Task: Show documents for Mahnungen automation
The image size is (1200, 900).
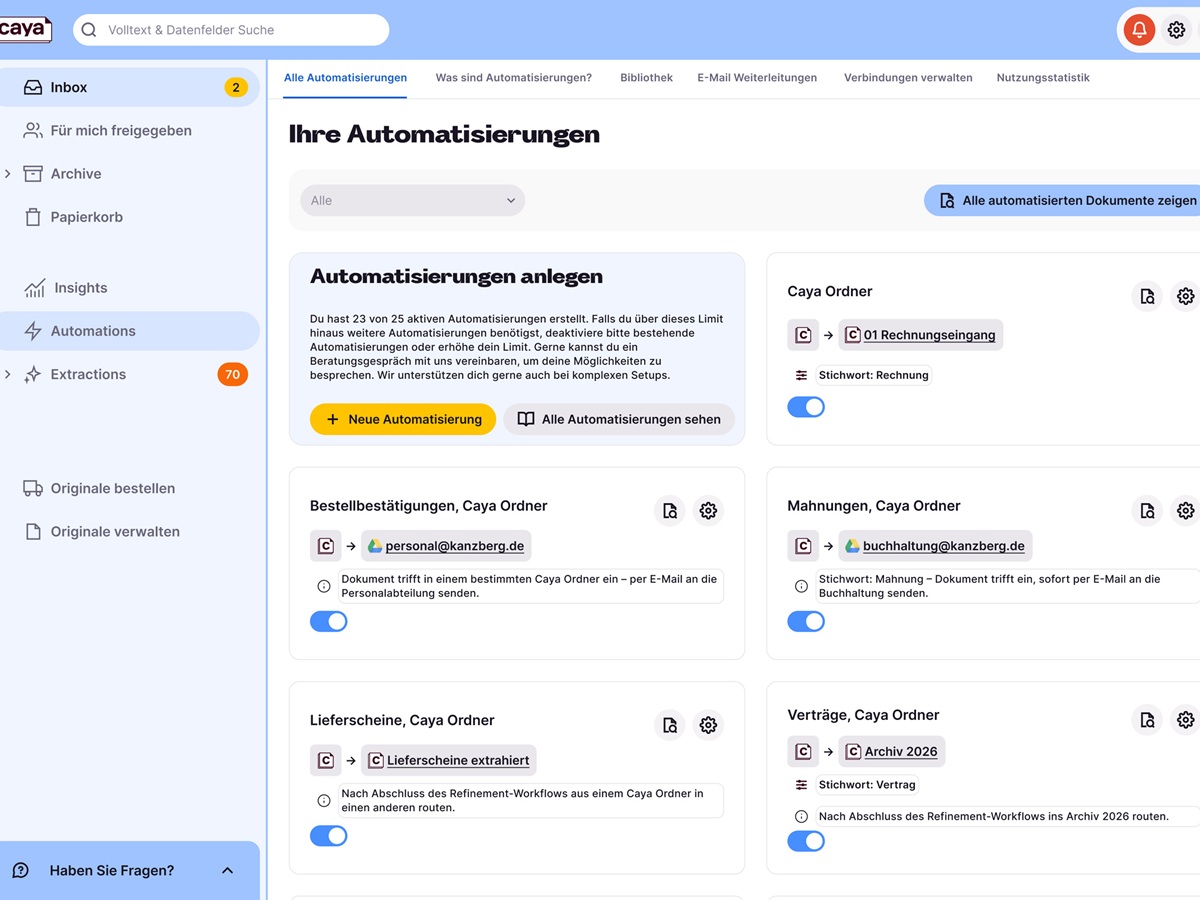Action: point(1147,511)
